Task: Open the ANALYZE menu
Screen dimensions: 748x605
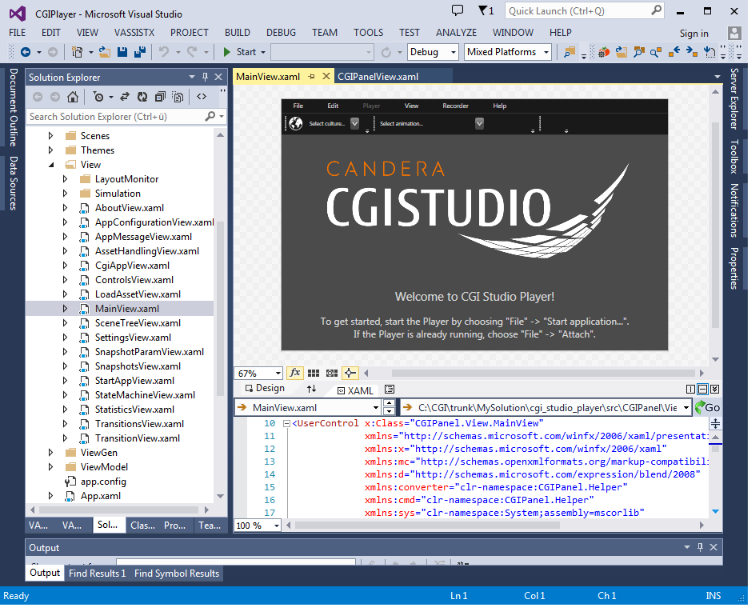Action: 456,32
